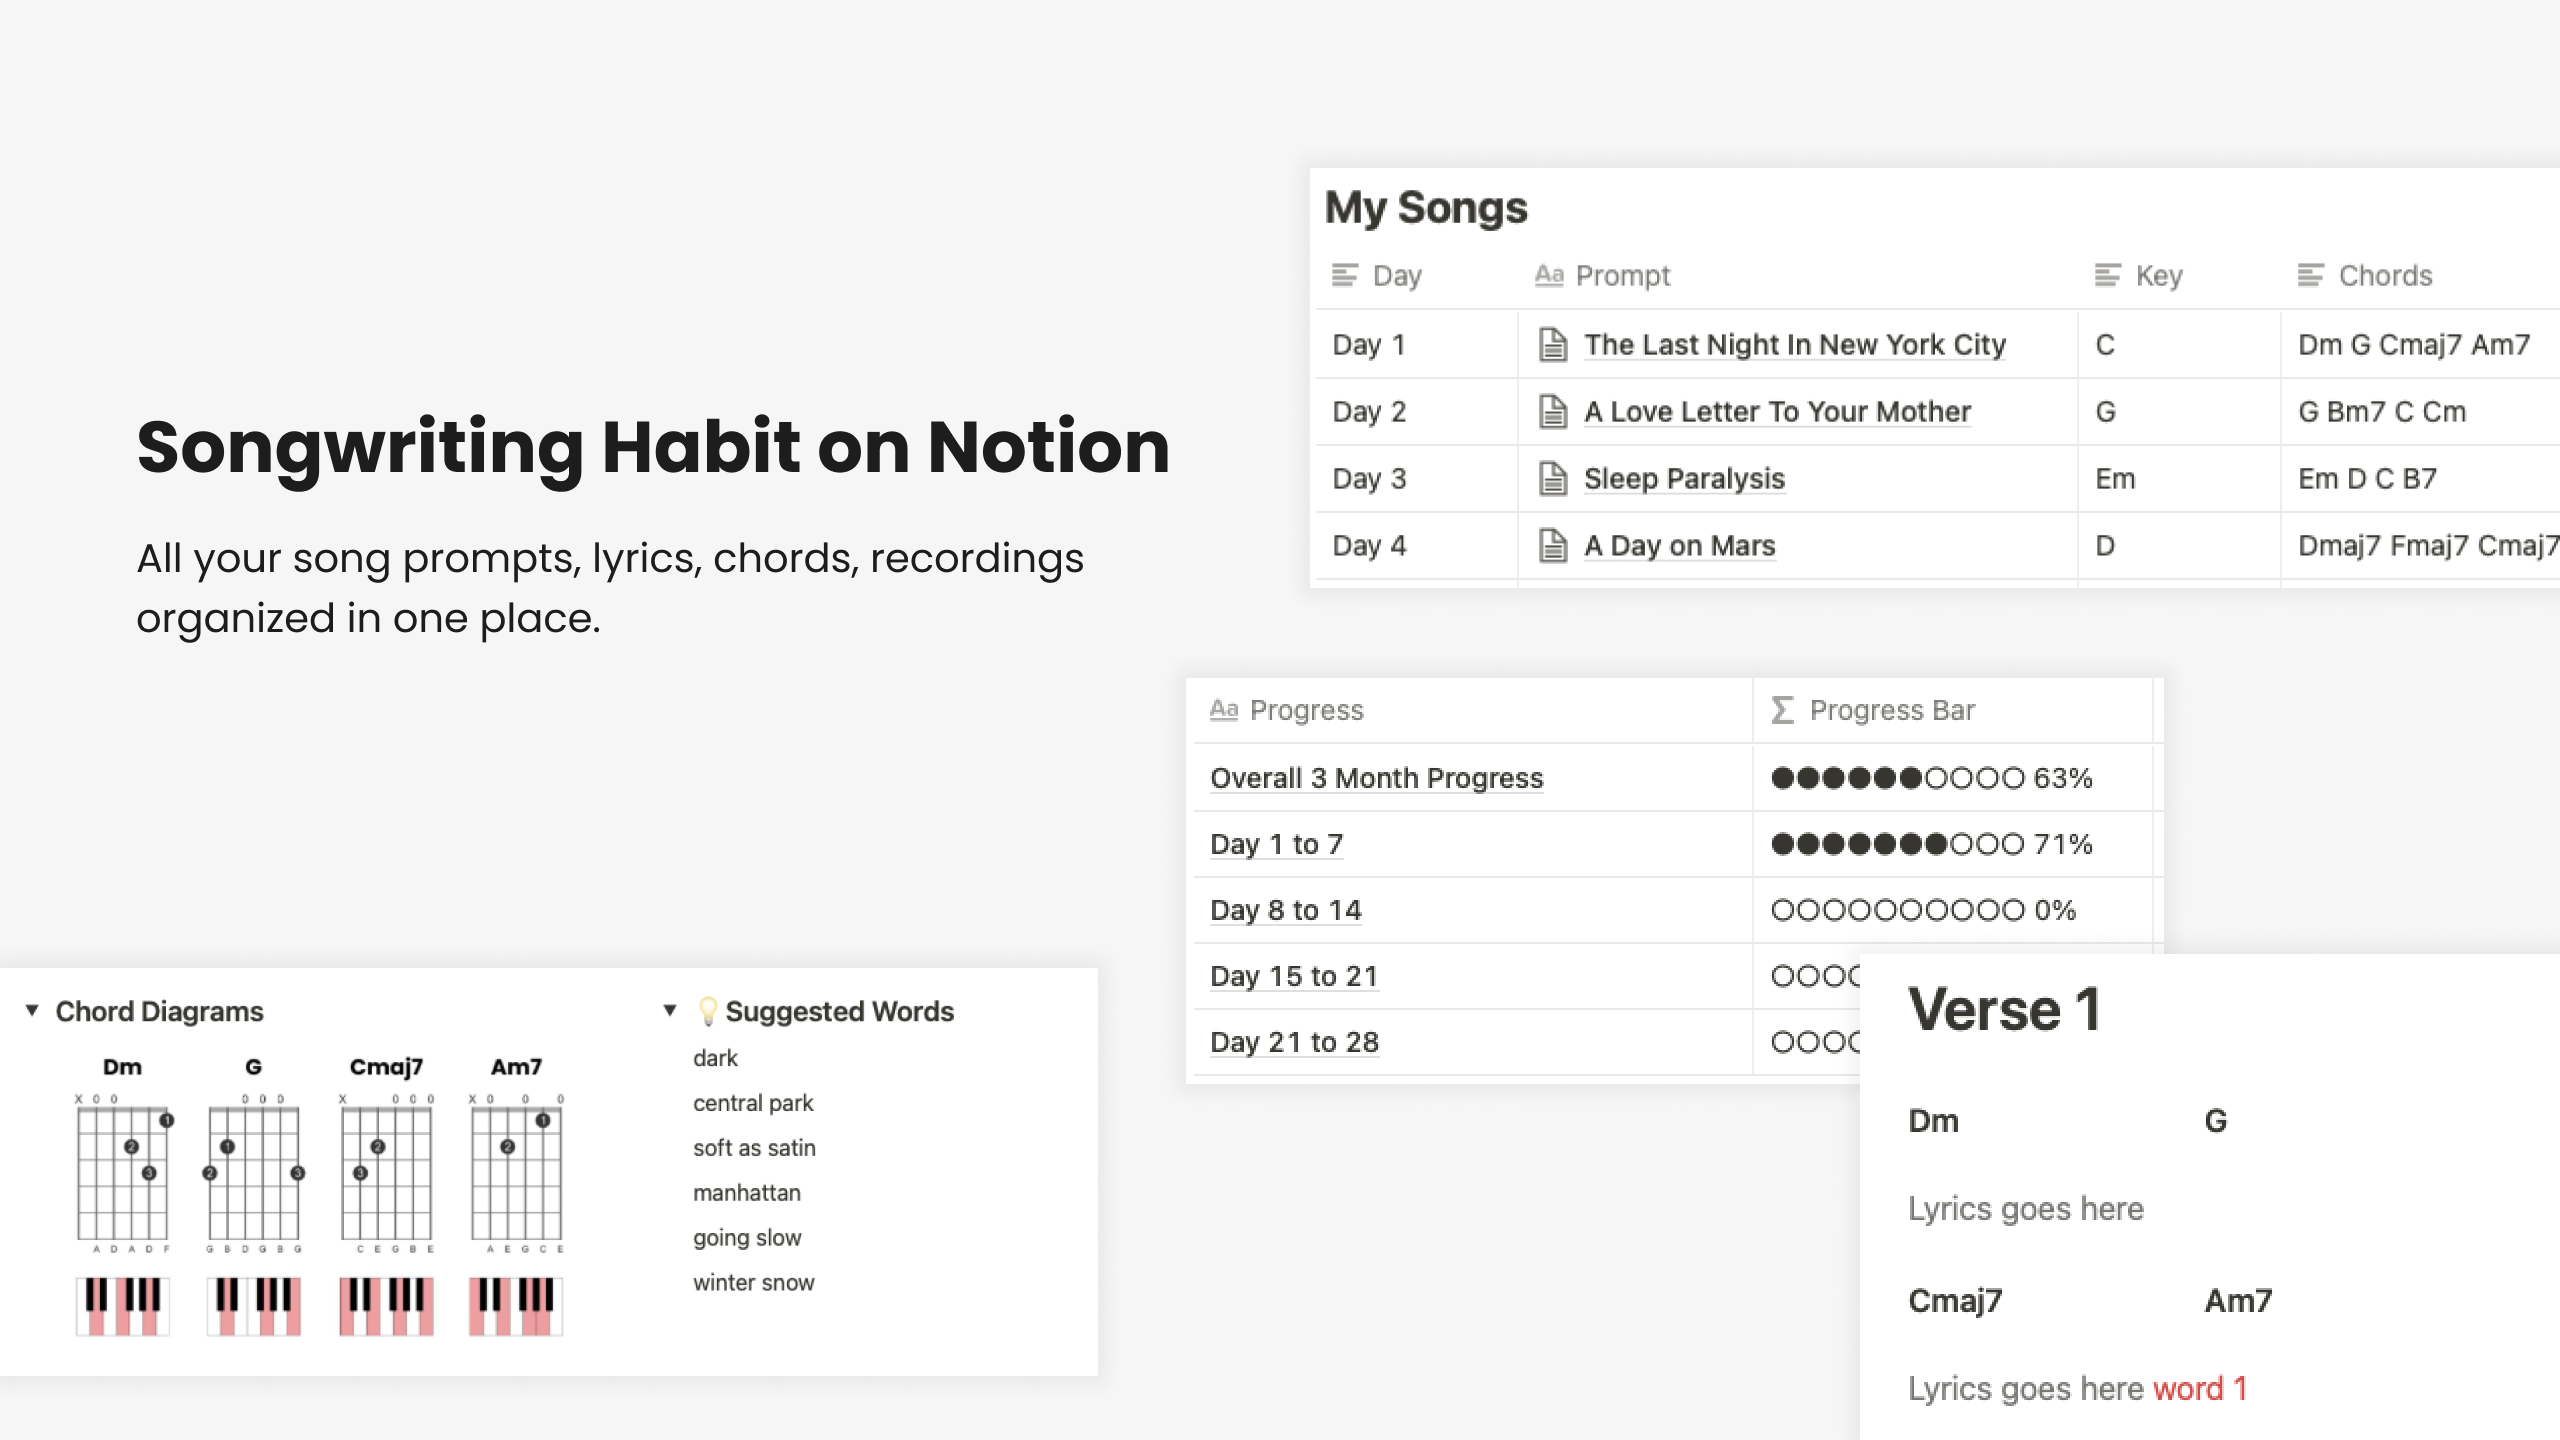Screen dimensions: 2560x1440
Task: Click the text icon of the Key column header
Action: (2108, 275)
